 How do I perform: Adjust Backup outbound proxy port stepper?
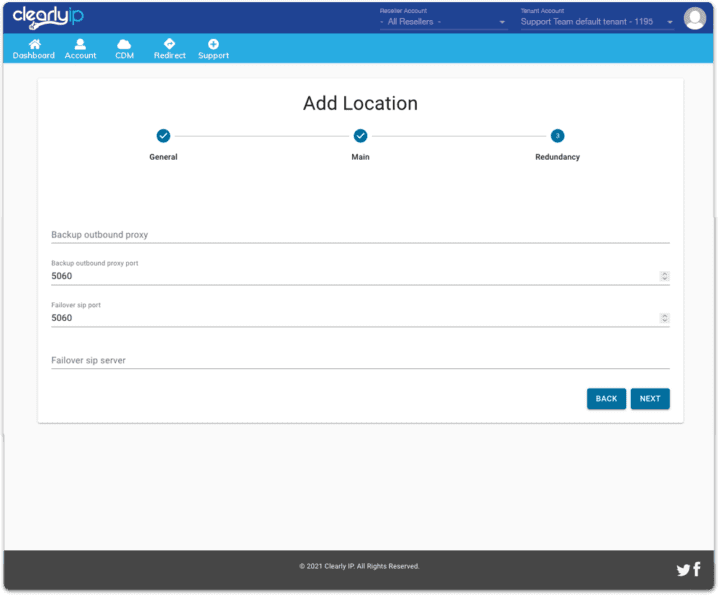pos(664,276)
